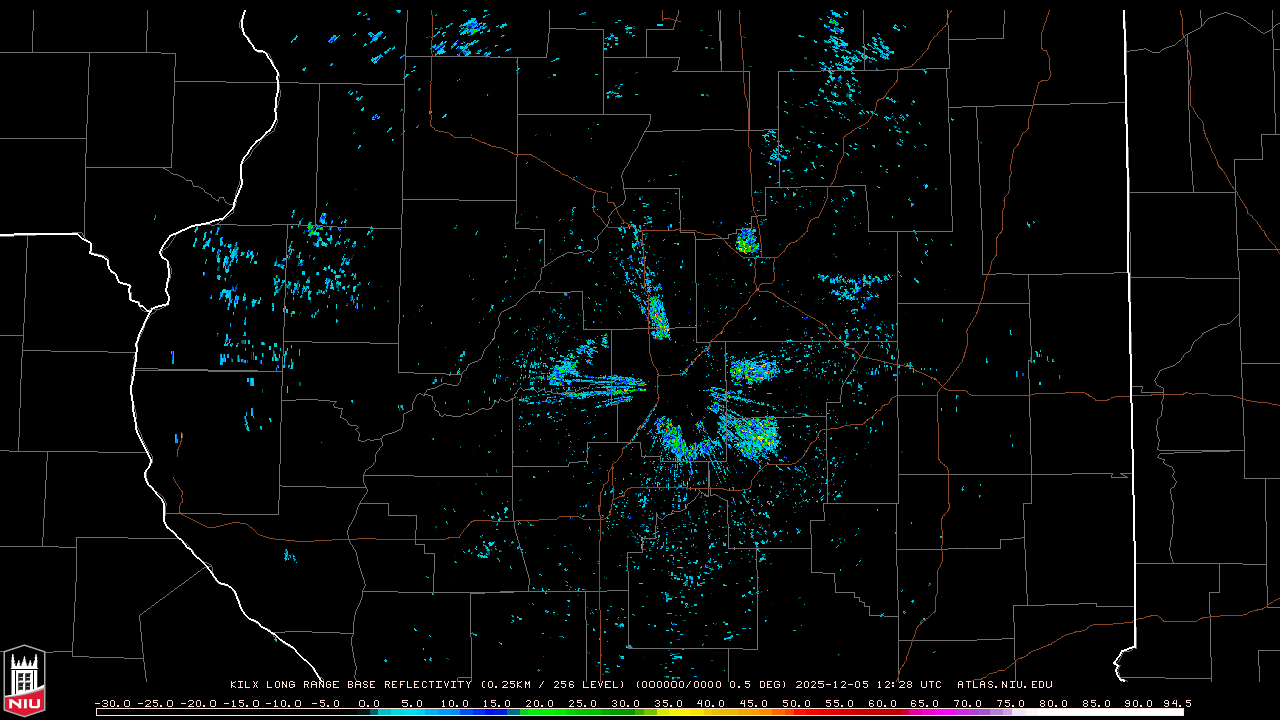Click the "70.0" scale label

click(x=967, y=703)
